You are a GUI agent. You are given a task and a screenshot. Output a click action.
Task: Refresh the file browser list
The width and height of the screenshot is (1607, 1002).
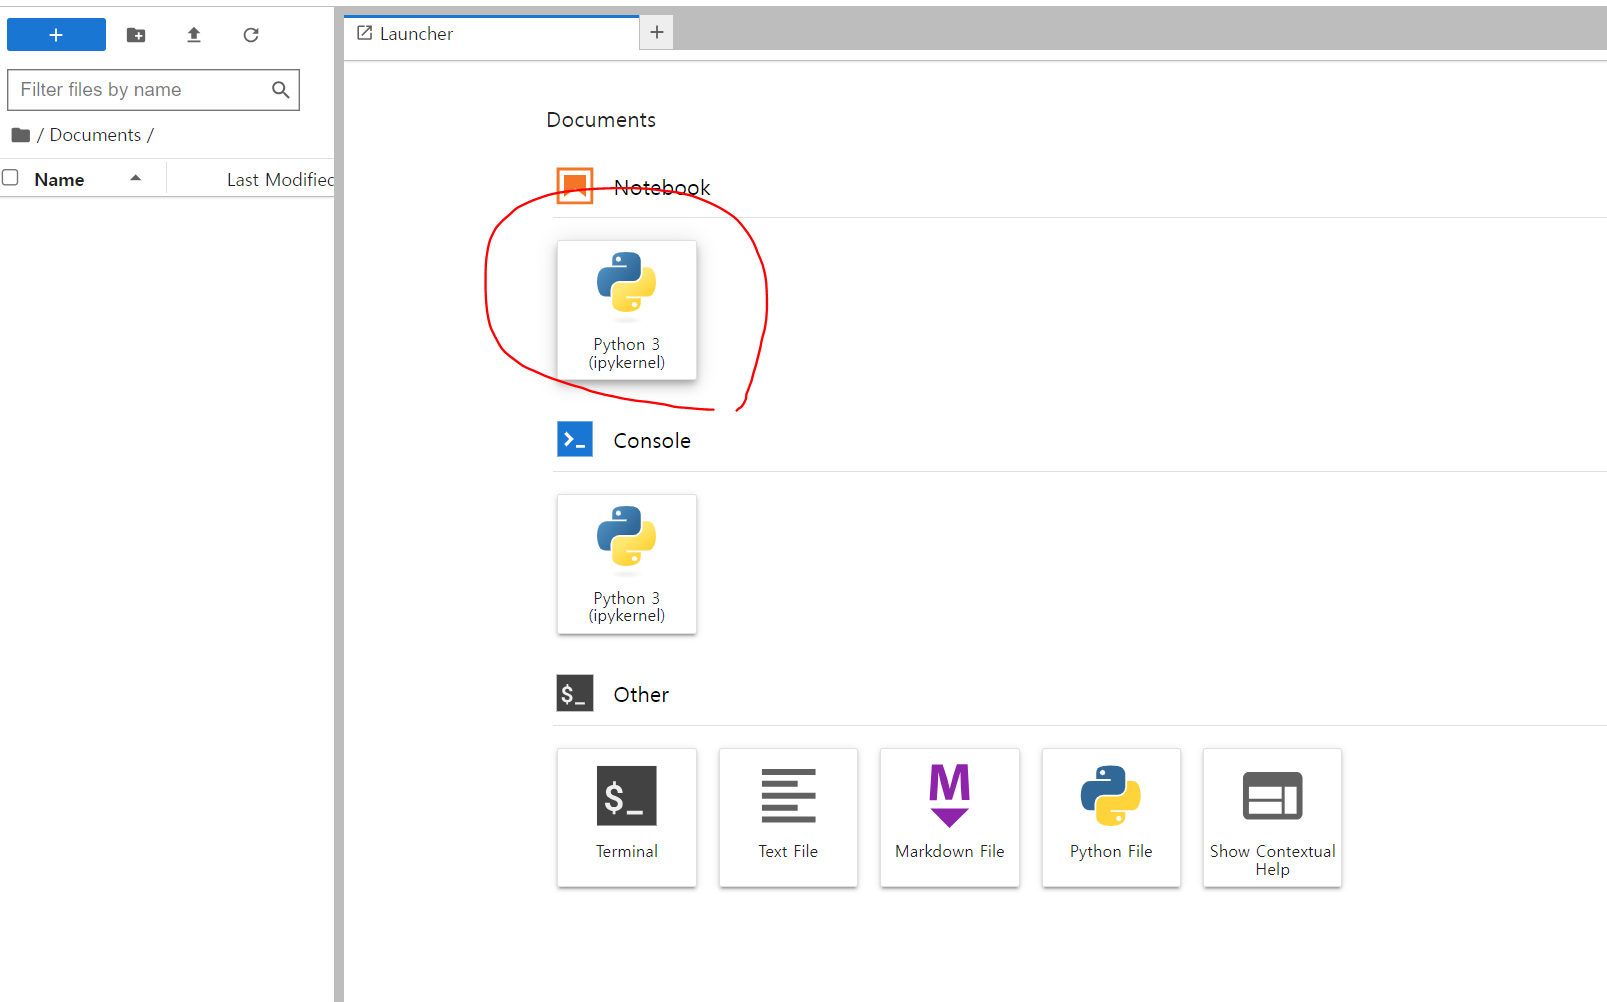tap(251, 35)
